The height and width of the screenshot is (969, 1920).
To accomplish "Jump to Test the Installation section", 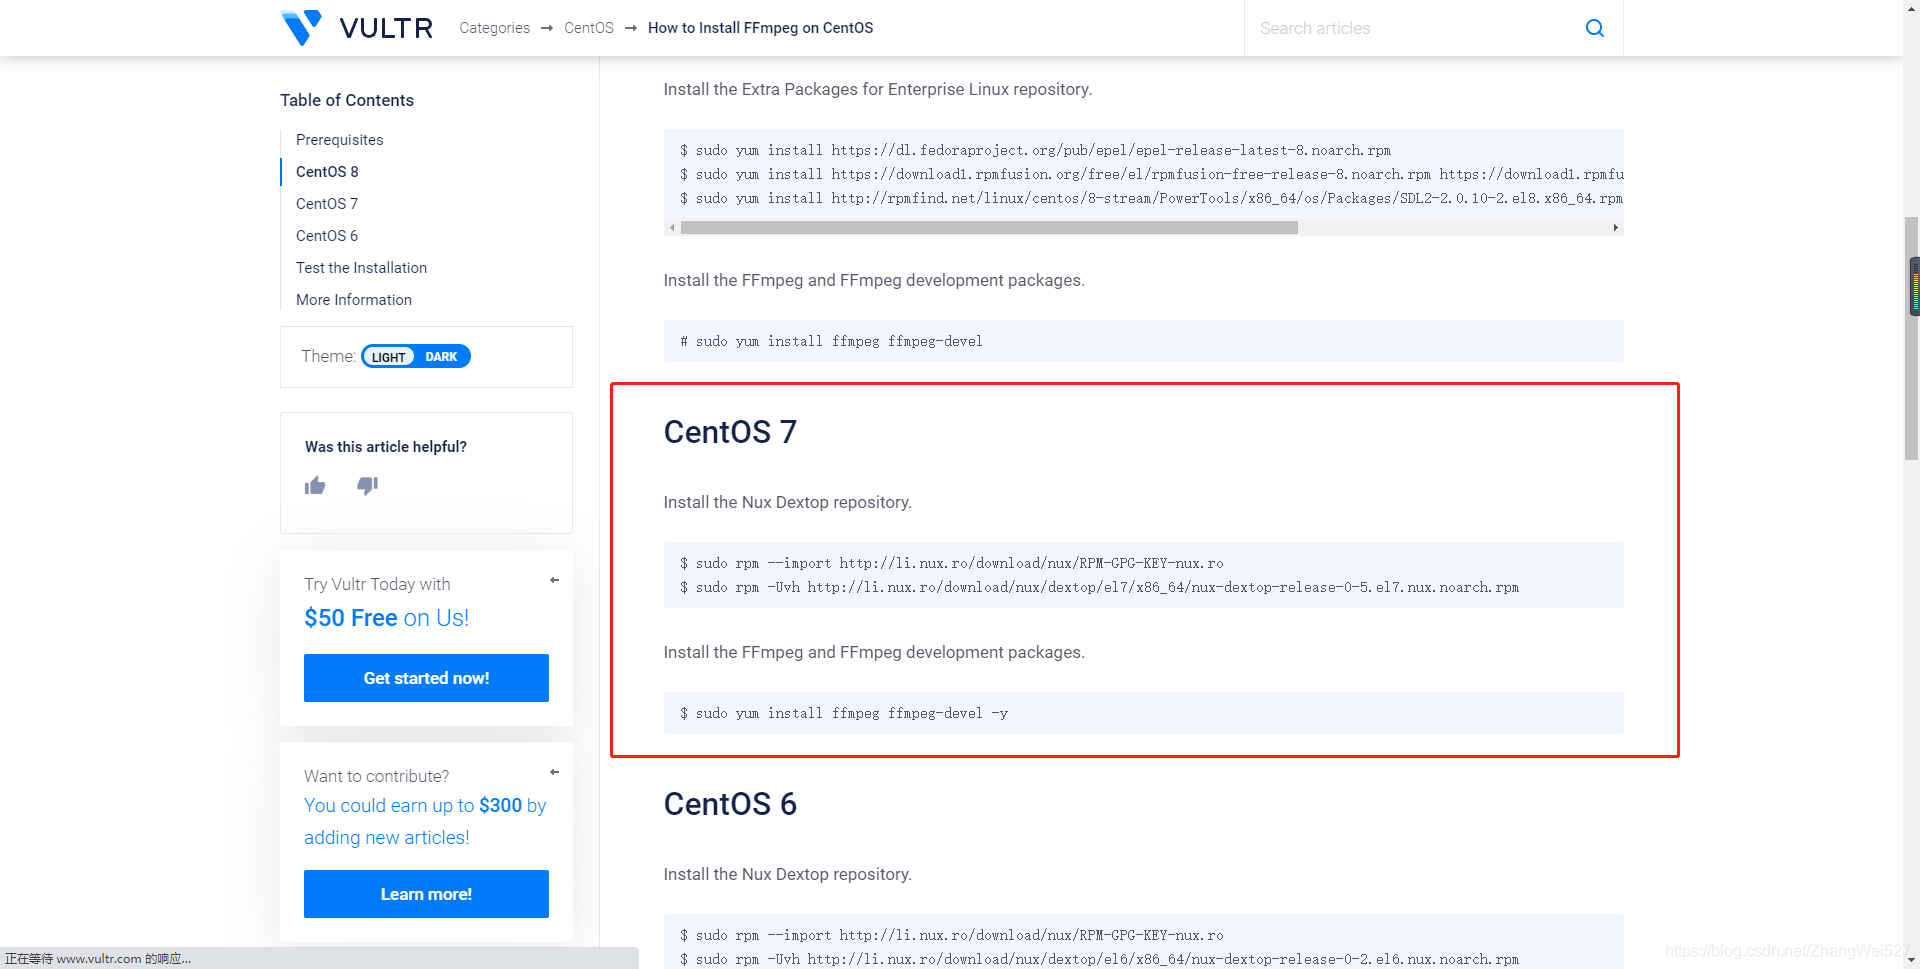I will [361, 268].
